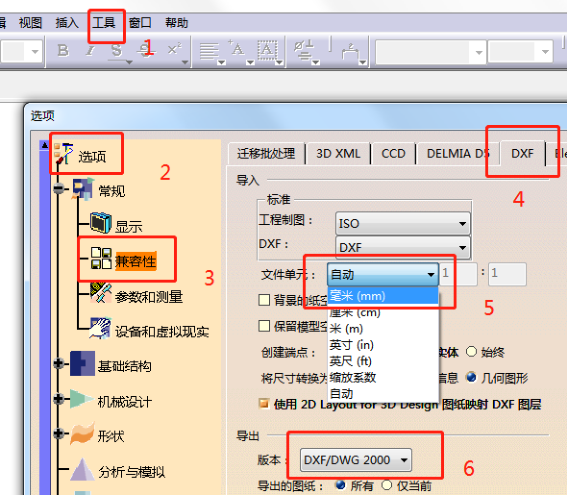
Task: Open the File unit (文件单元) dropdown
Action: 383,274
